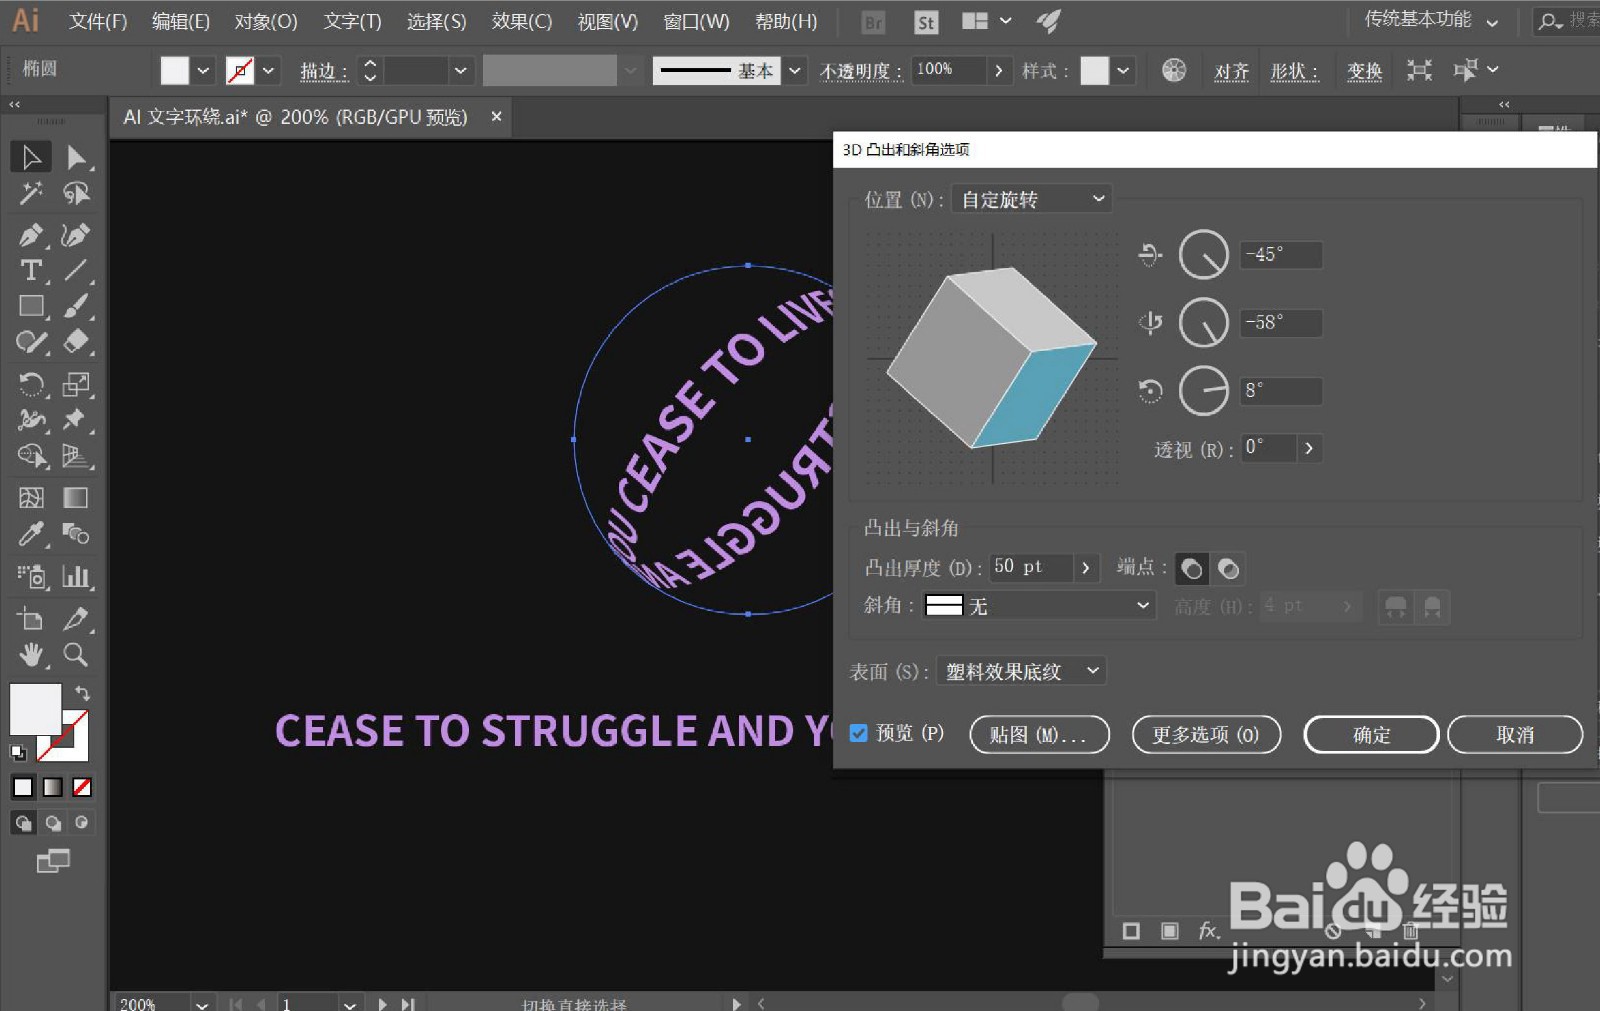Select the Zoom tool
The height and width of the screenshot is (1011, 1600).
click(76, 655)
